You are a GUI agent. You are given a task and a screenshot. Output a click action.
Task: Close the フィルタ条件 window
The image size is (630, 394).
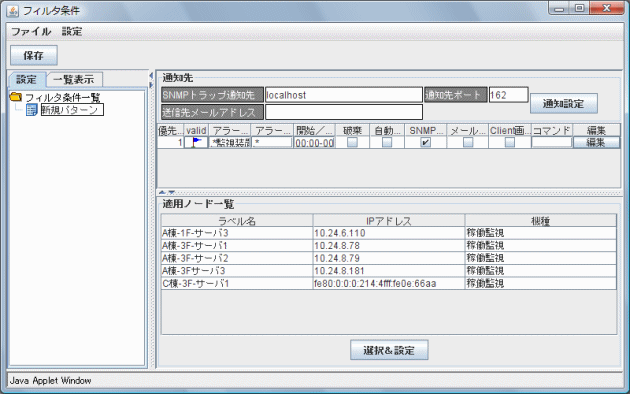click(x=607, y=8)
